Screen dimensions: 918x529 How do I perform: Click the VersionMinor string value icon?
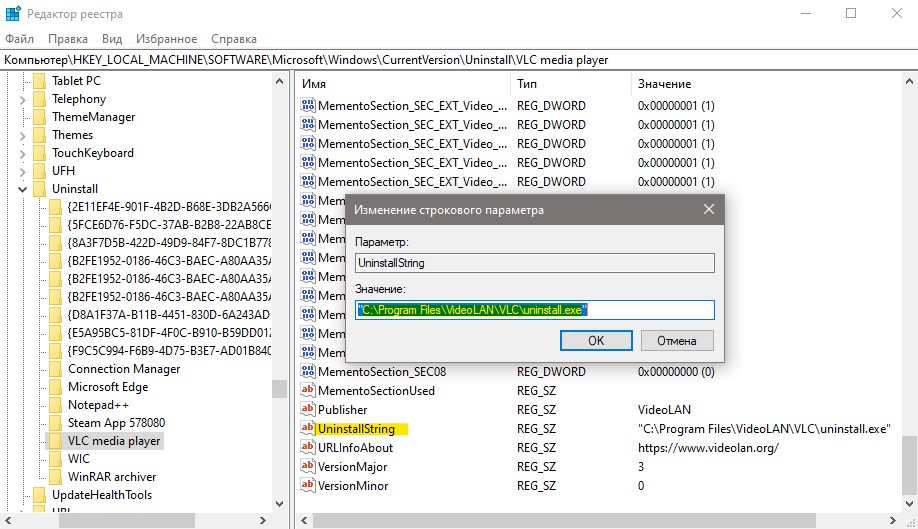pos(307,485)
